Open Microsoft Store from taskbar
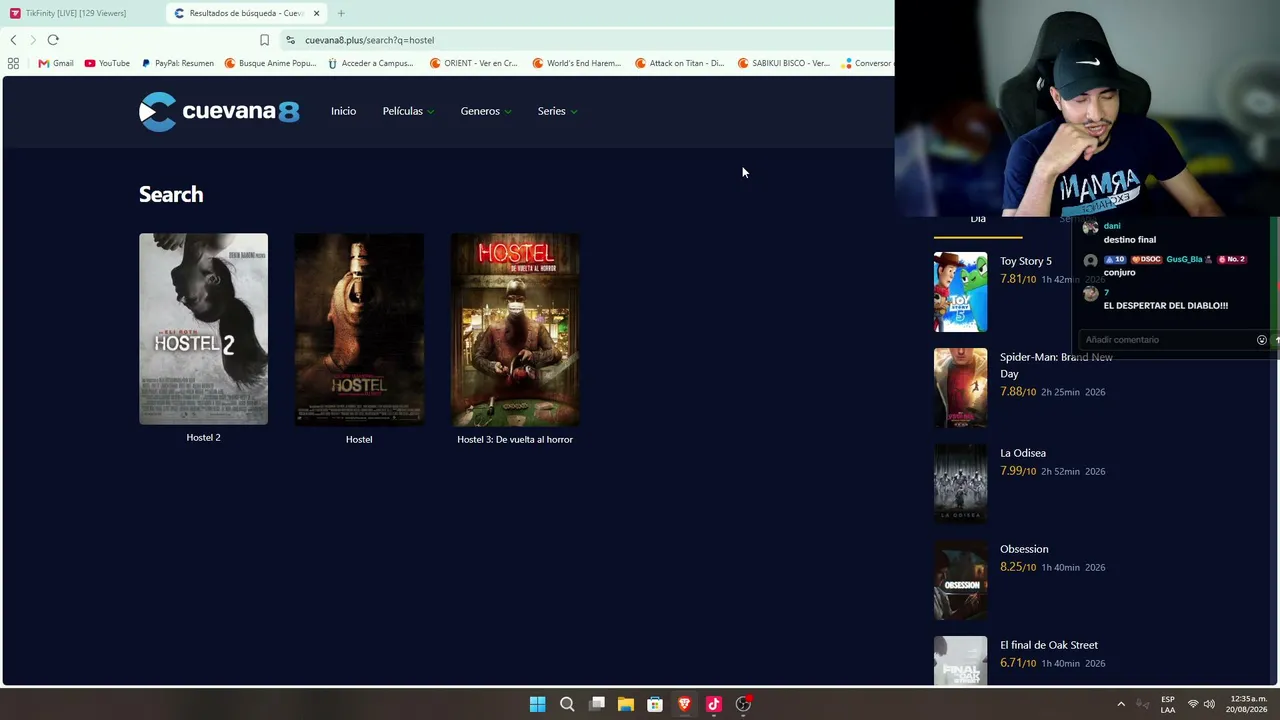This screenshot has height=720, width=1280. (655, 704)
